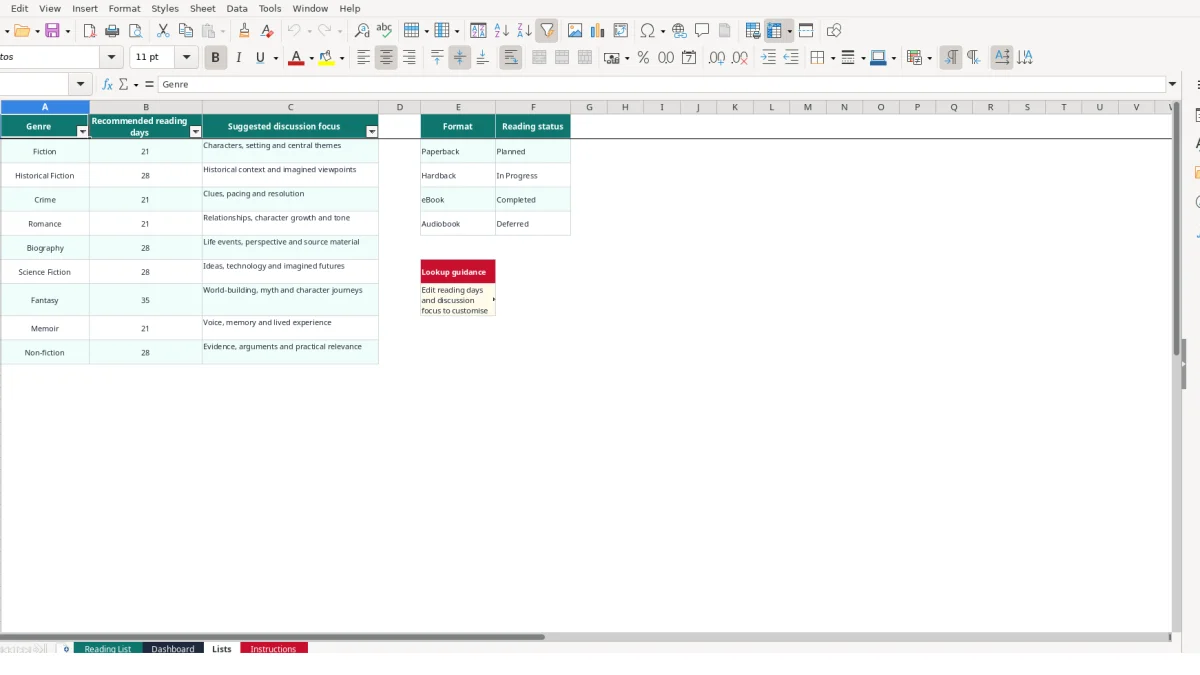The width and height of the screenshot is (1200, 675).
Task: Open the Draw Functions shapes icon
Action: tap(834, 31)
